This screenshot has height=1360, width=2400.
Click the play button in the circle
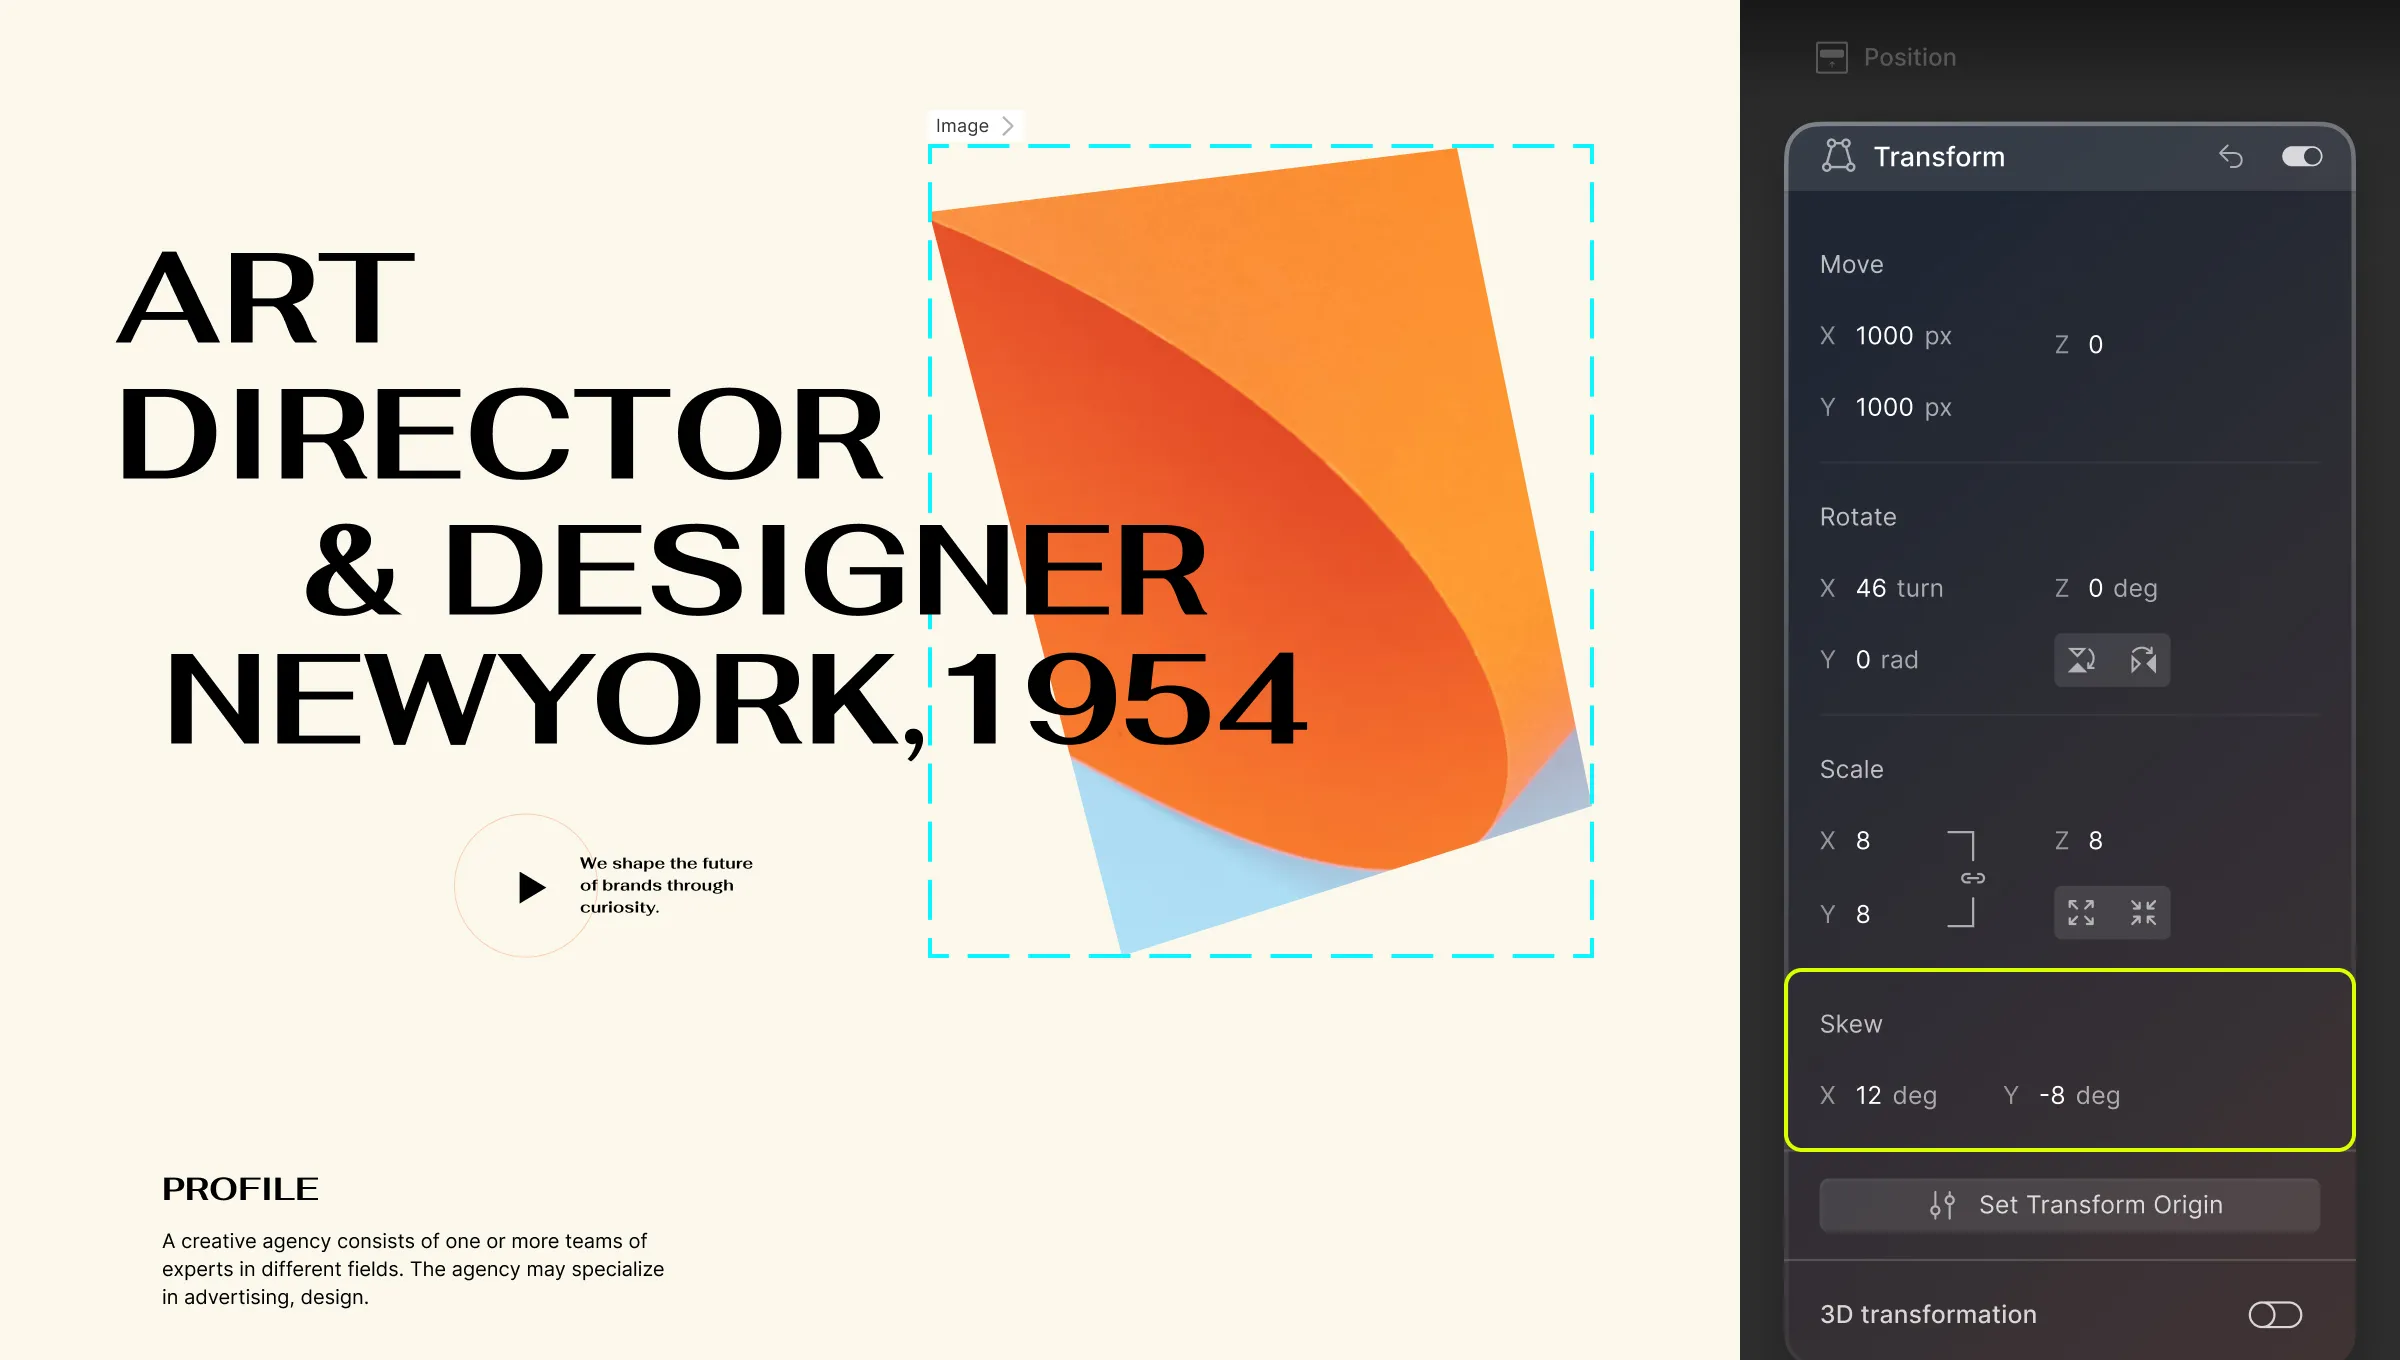tap(532, 887)
